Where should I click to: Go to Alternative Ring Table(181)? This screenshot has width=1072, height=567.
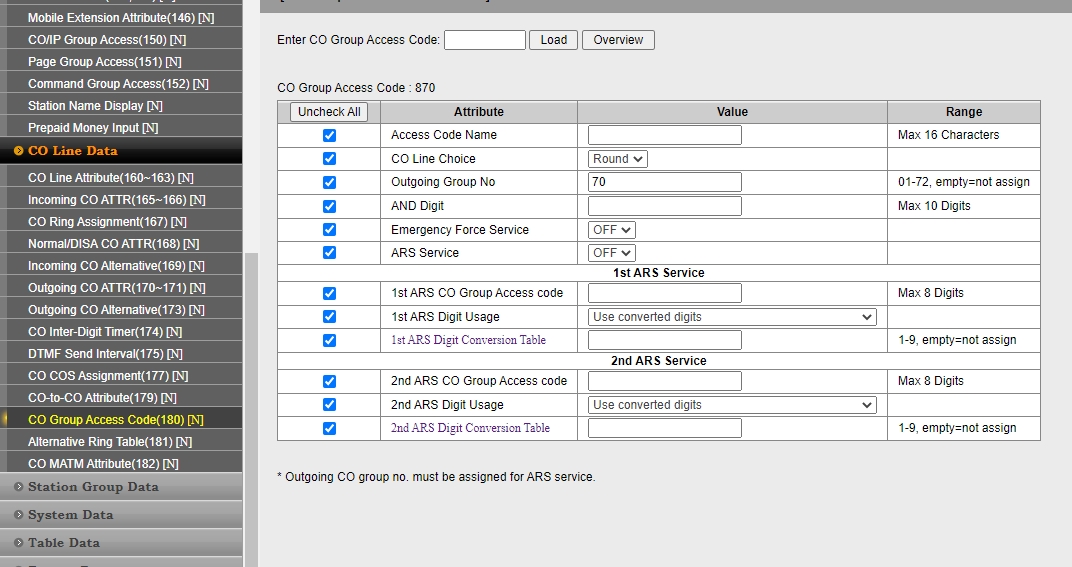(109, 442)
